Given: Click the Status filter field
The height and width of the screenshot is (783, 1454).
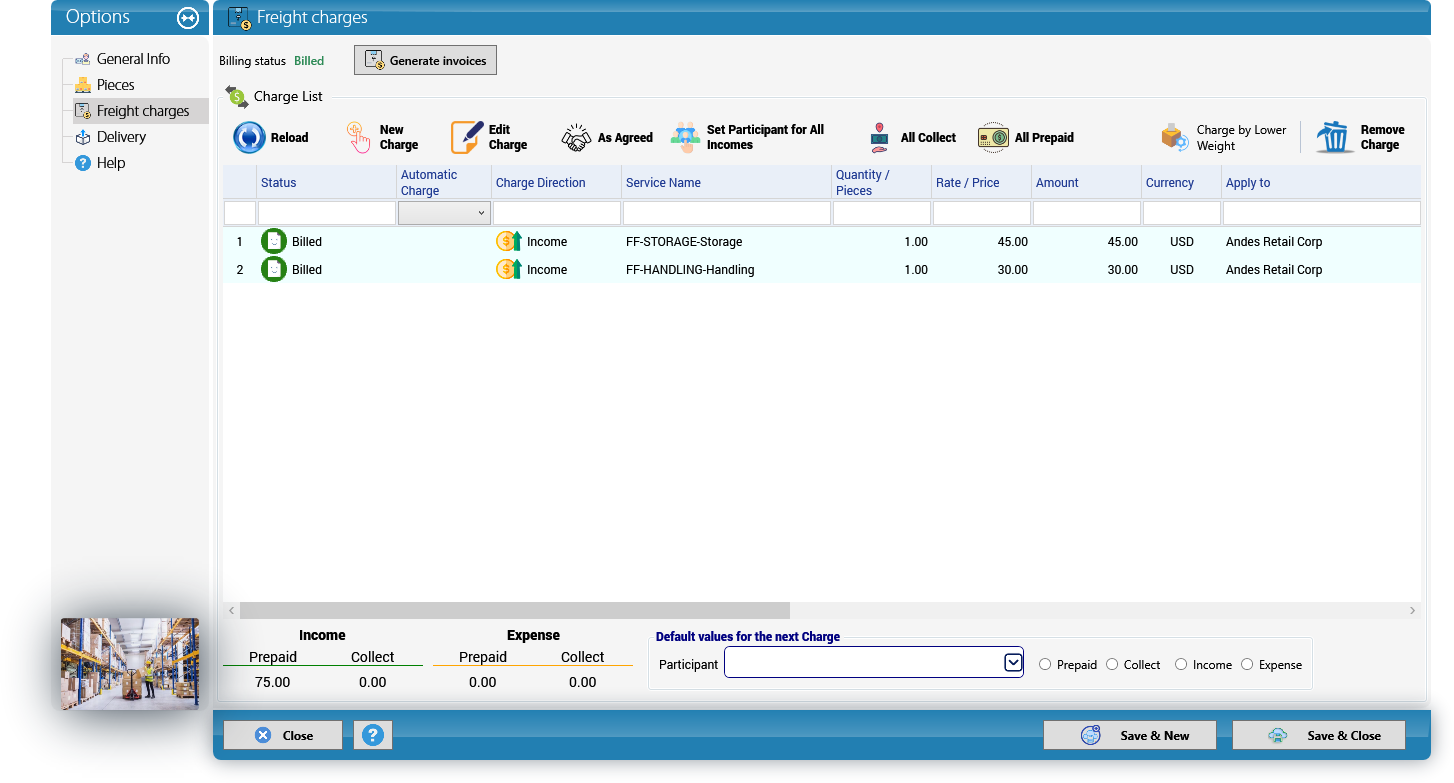Looking at the screenshot, I should pos(327,213).
